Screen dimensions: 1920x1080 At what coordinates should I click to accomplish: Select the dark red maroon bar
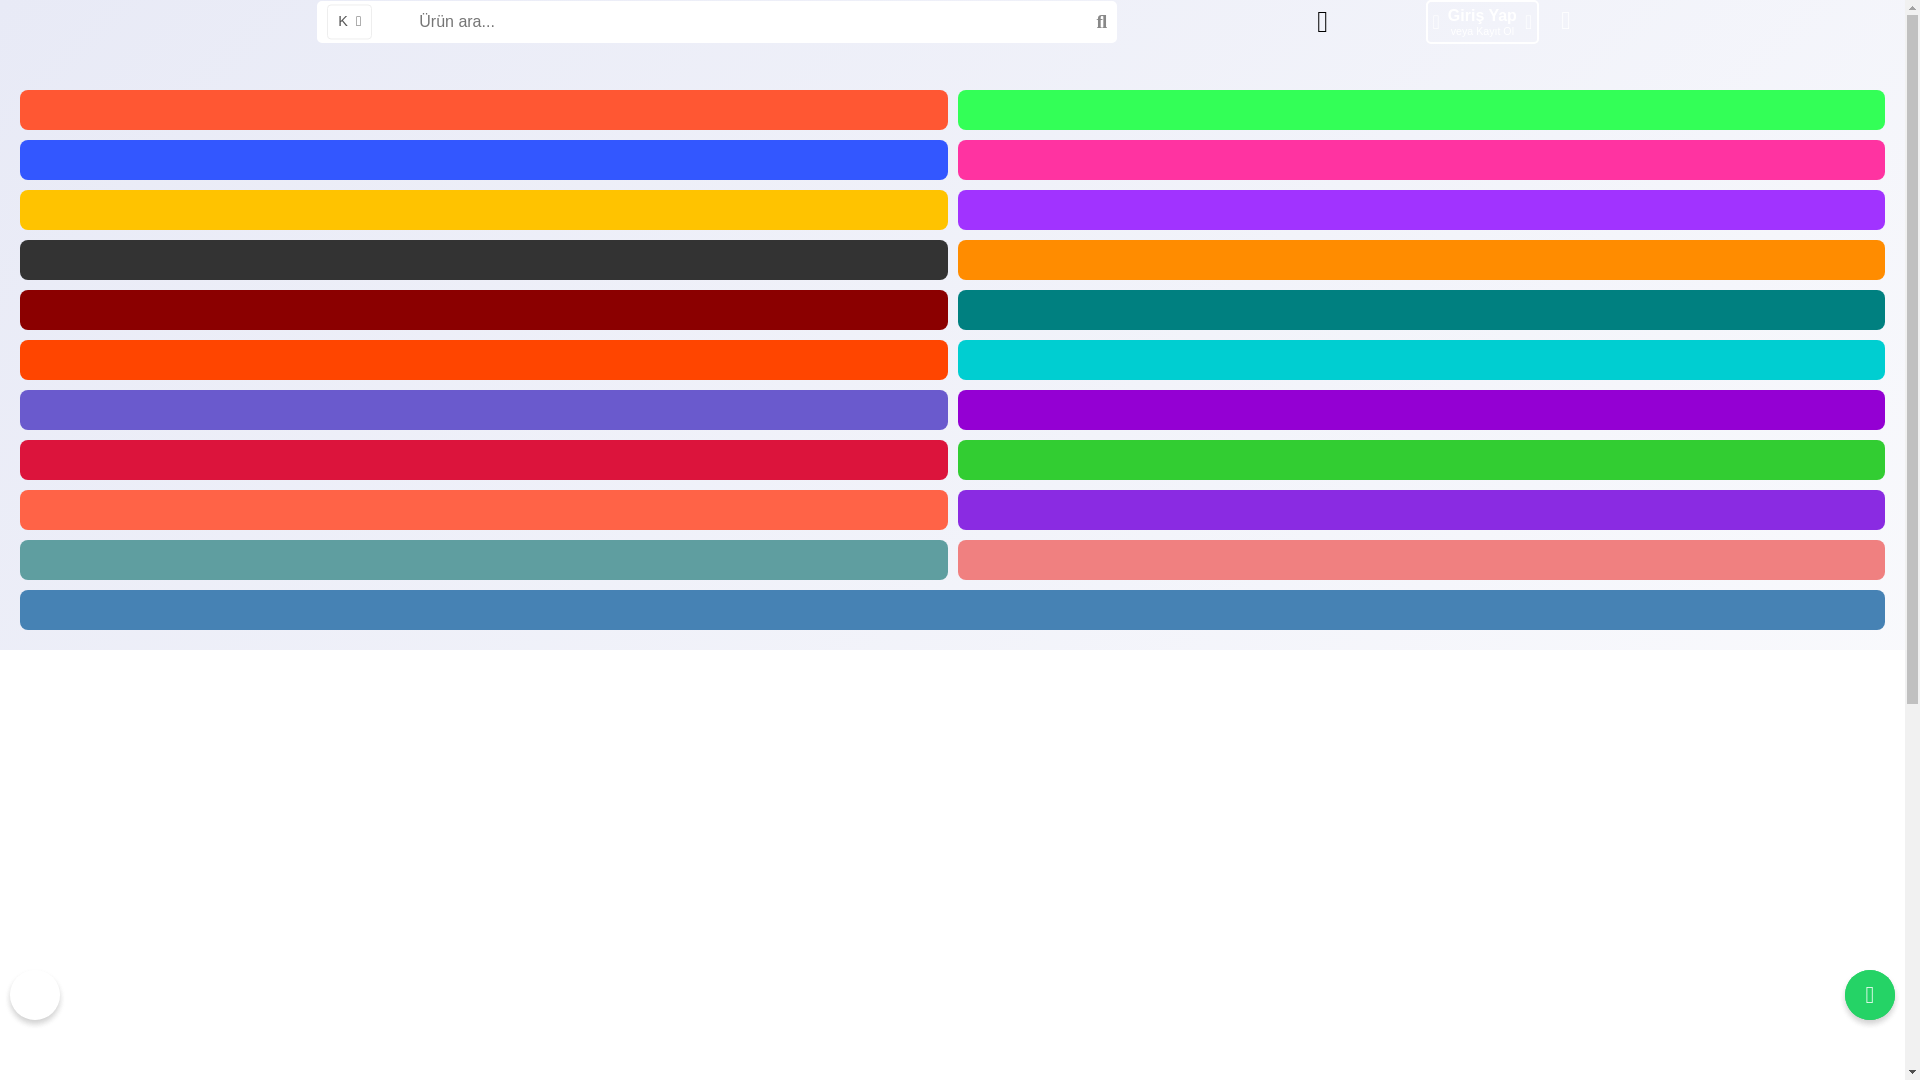(x=483, y=310)
